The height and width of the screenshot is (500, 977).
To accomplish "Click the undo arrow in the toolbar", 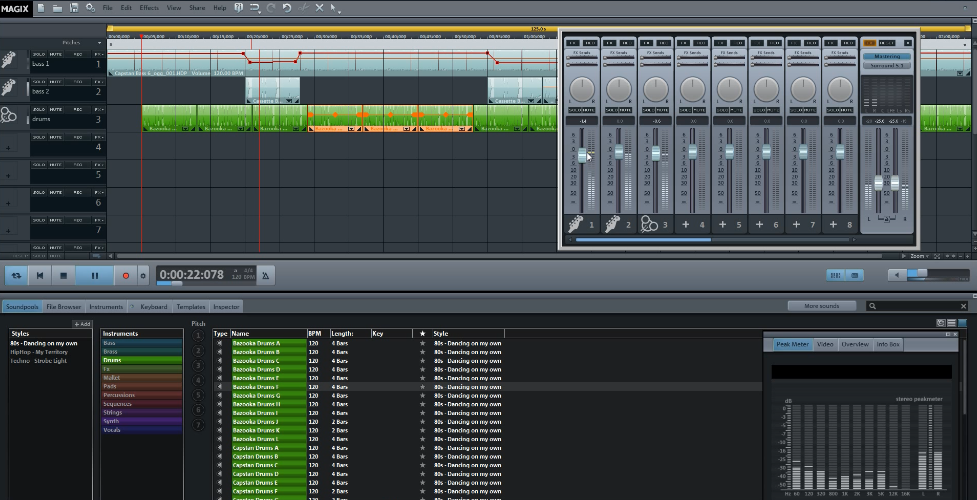I will click(287, 8).
